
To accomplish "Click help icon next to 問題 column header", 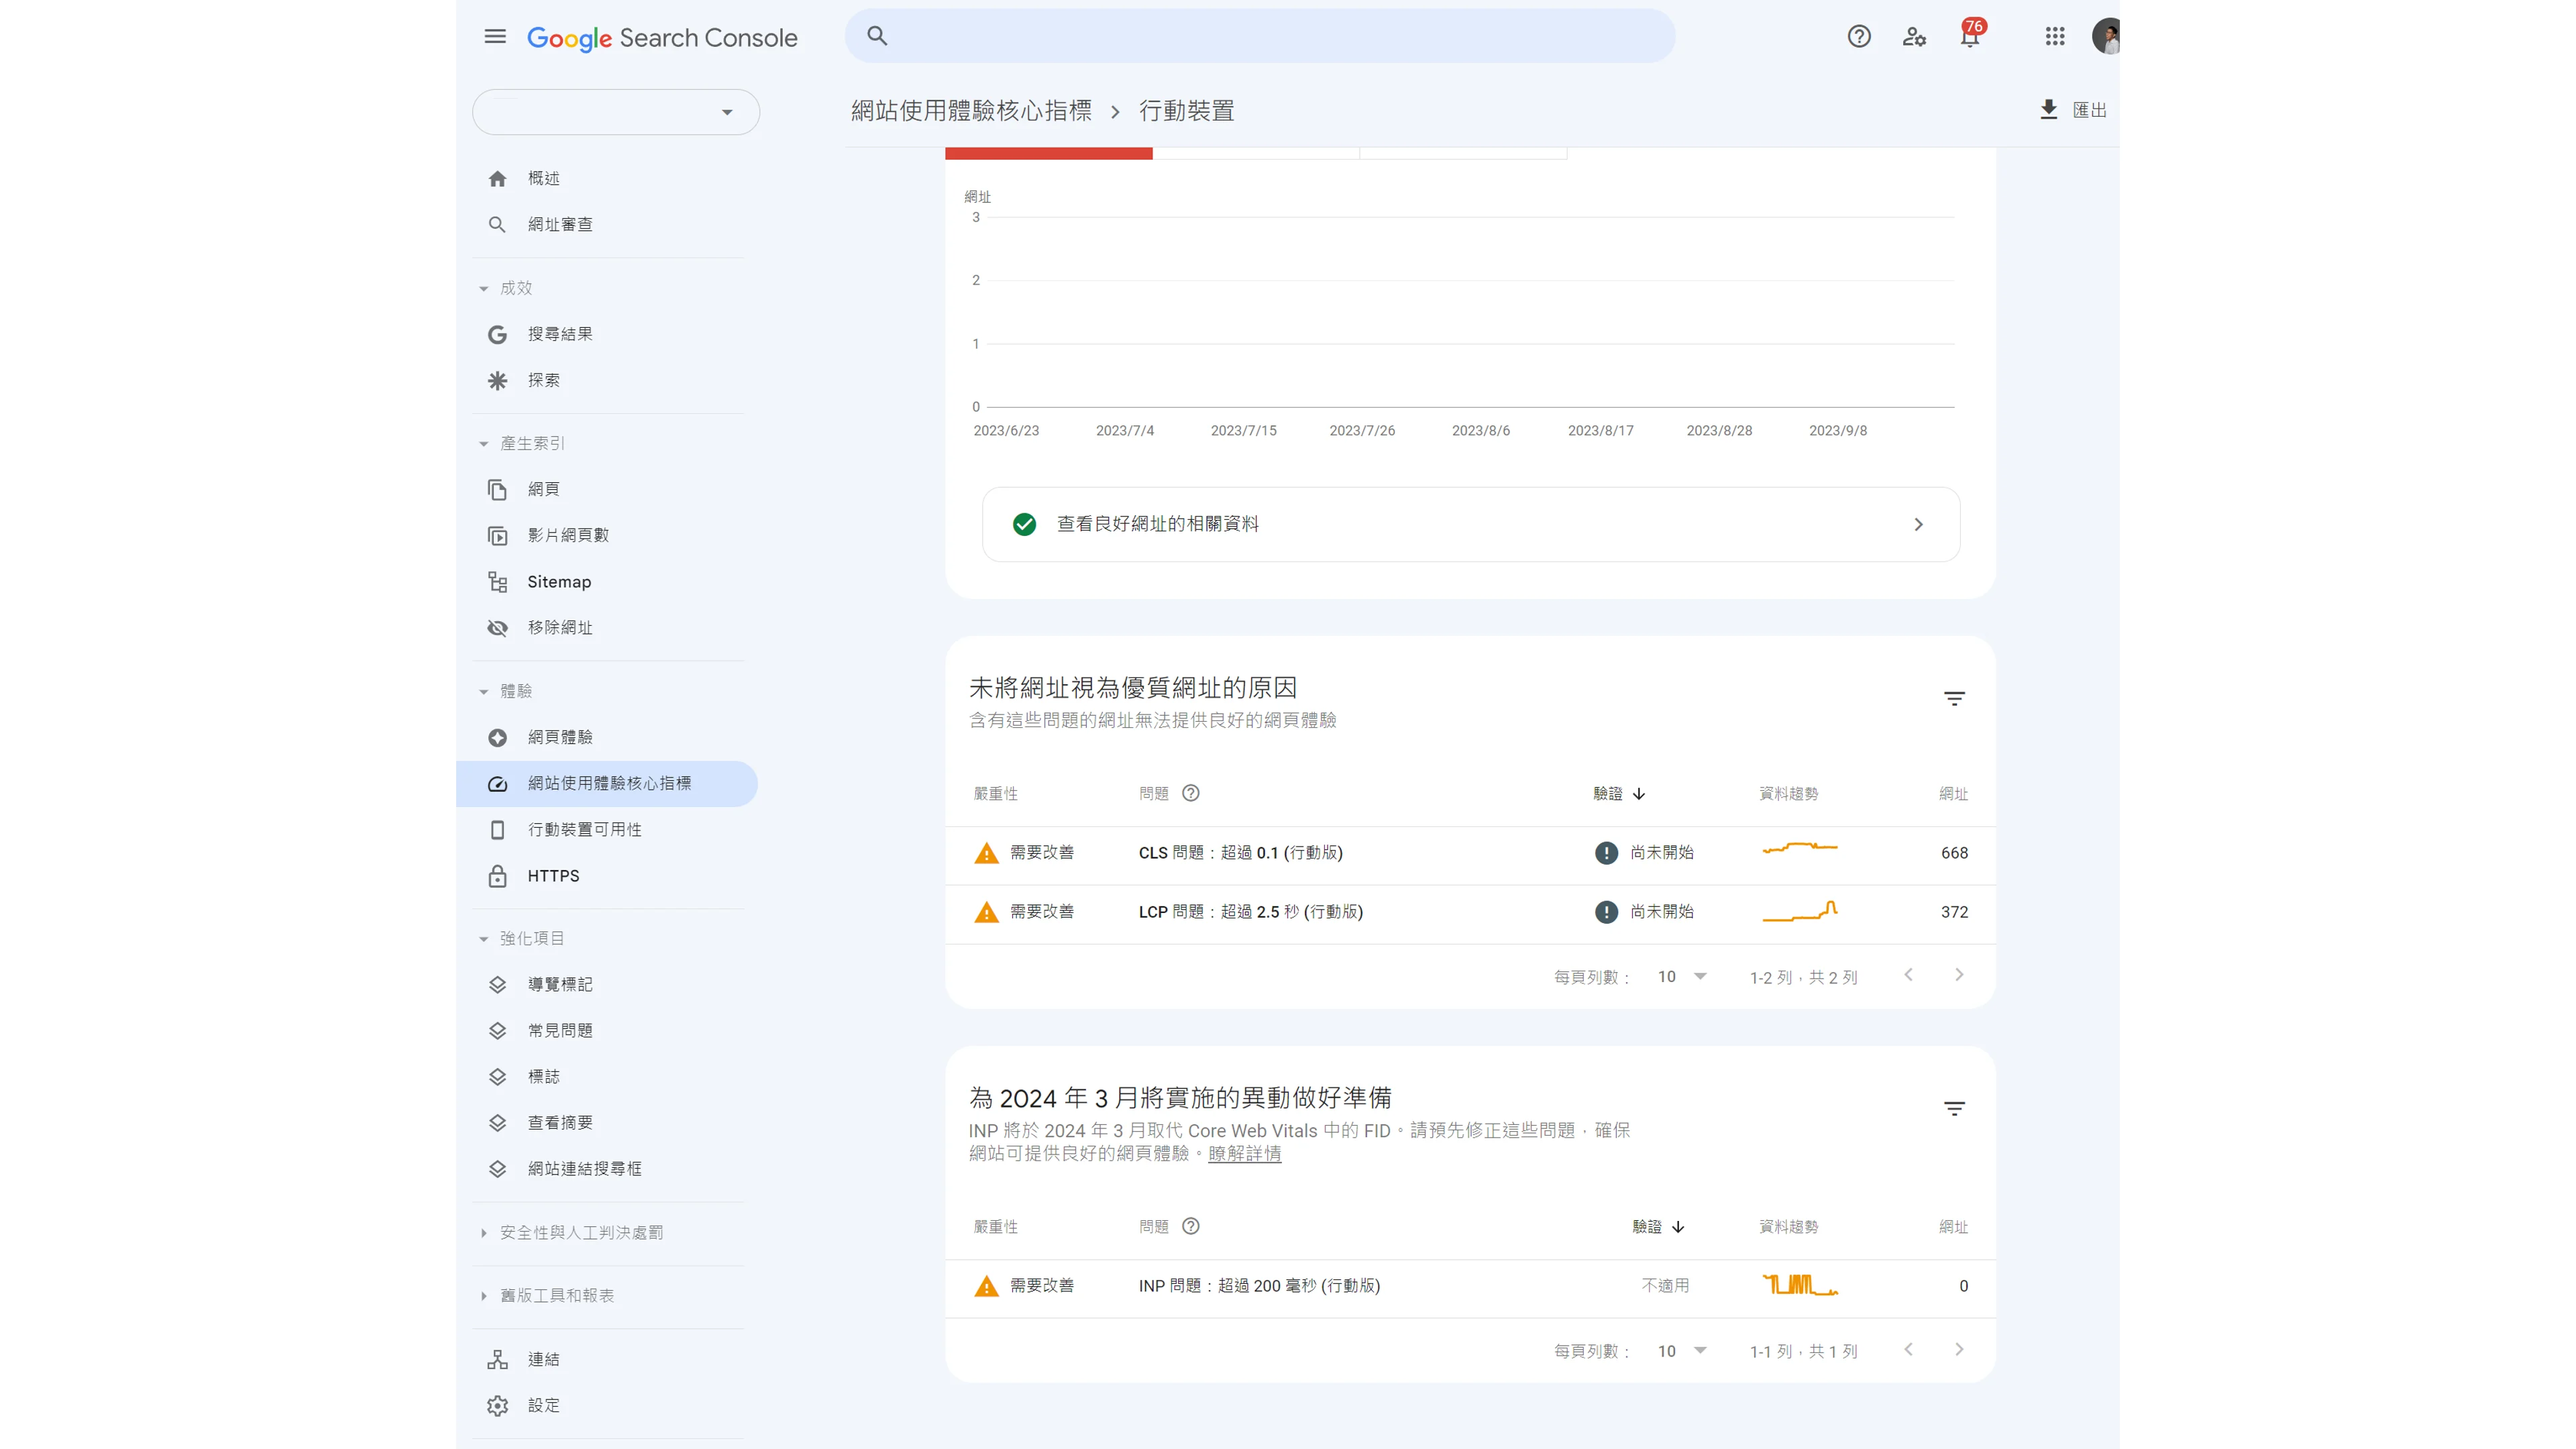I will pyautogui.click(x=1190, y=793).
